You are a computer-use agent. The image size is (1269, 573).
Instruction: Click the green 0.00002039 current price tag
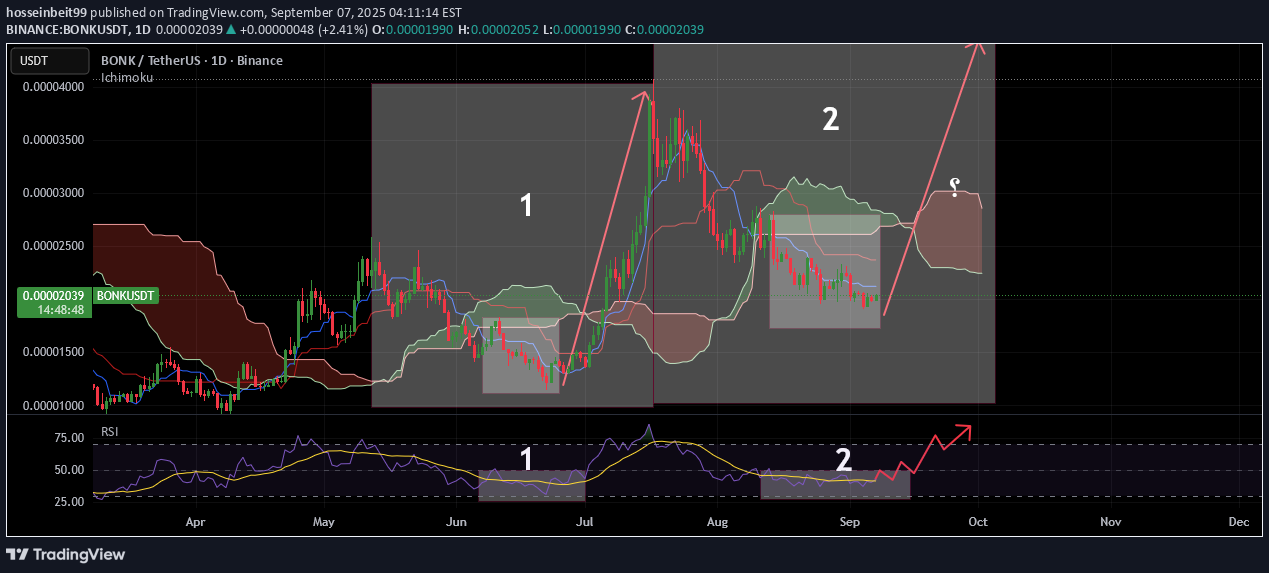point(54,296)
